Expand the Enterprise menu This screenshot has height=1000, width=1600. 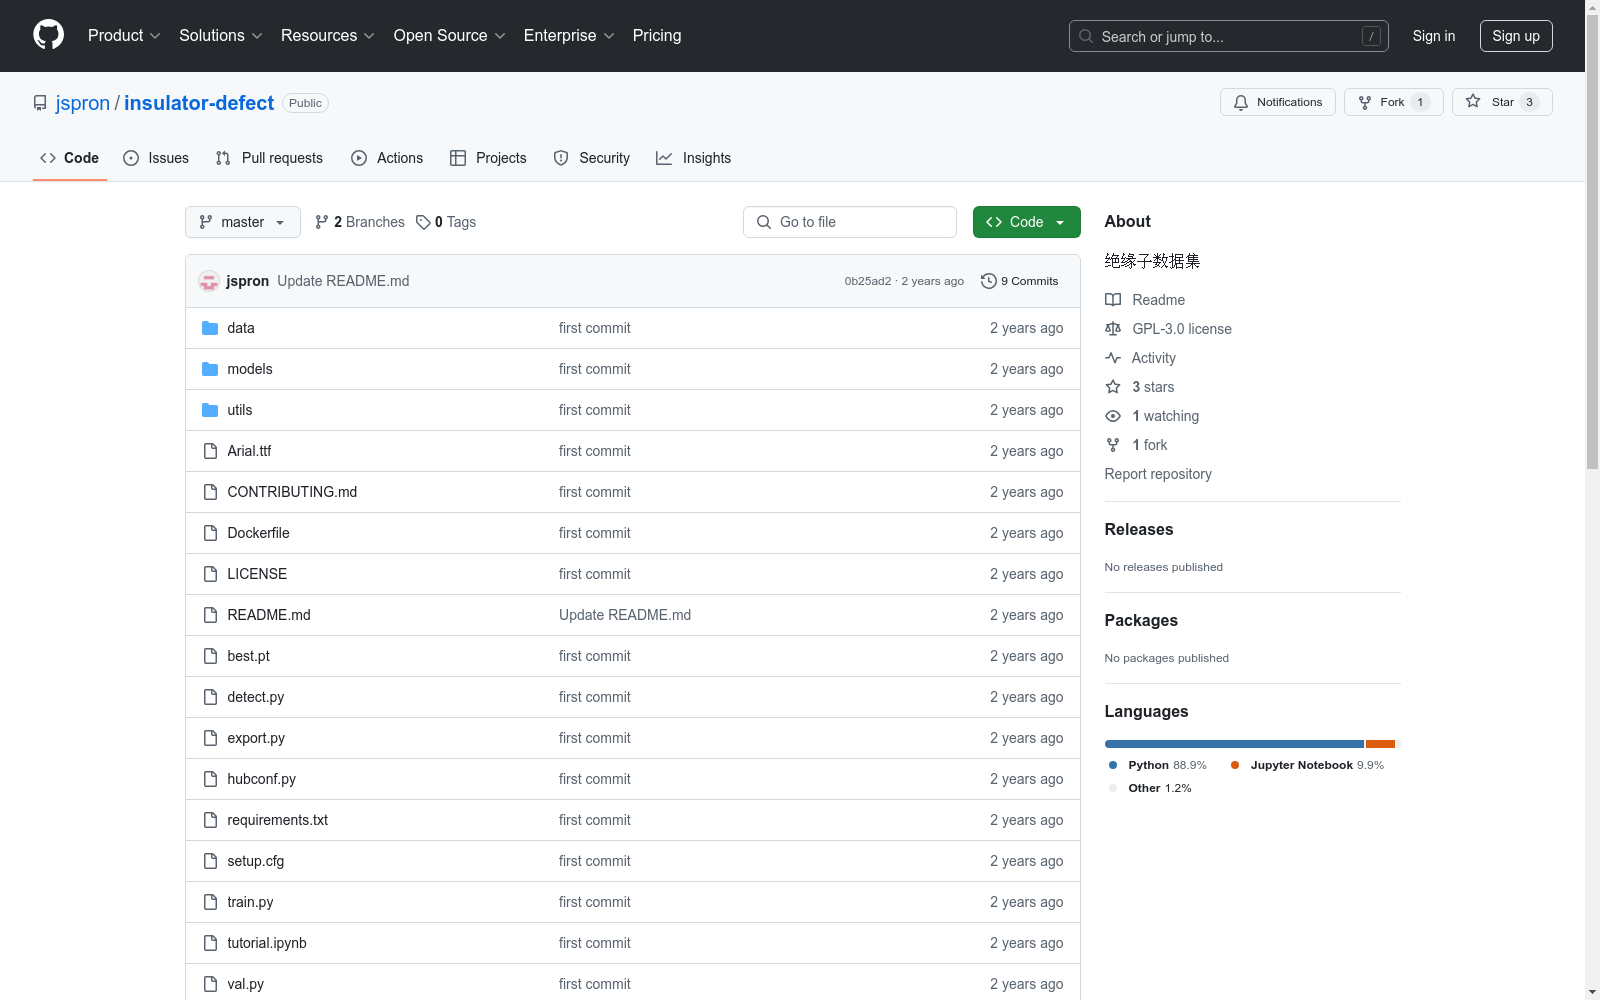coord(569,35)
